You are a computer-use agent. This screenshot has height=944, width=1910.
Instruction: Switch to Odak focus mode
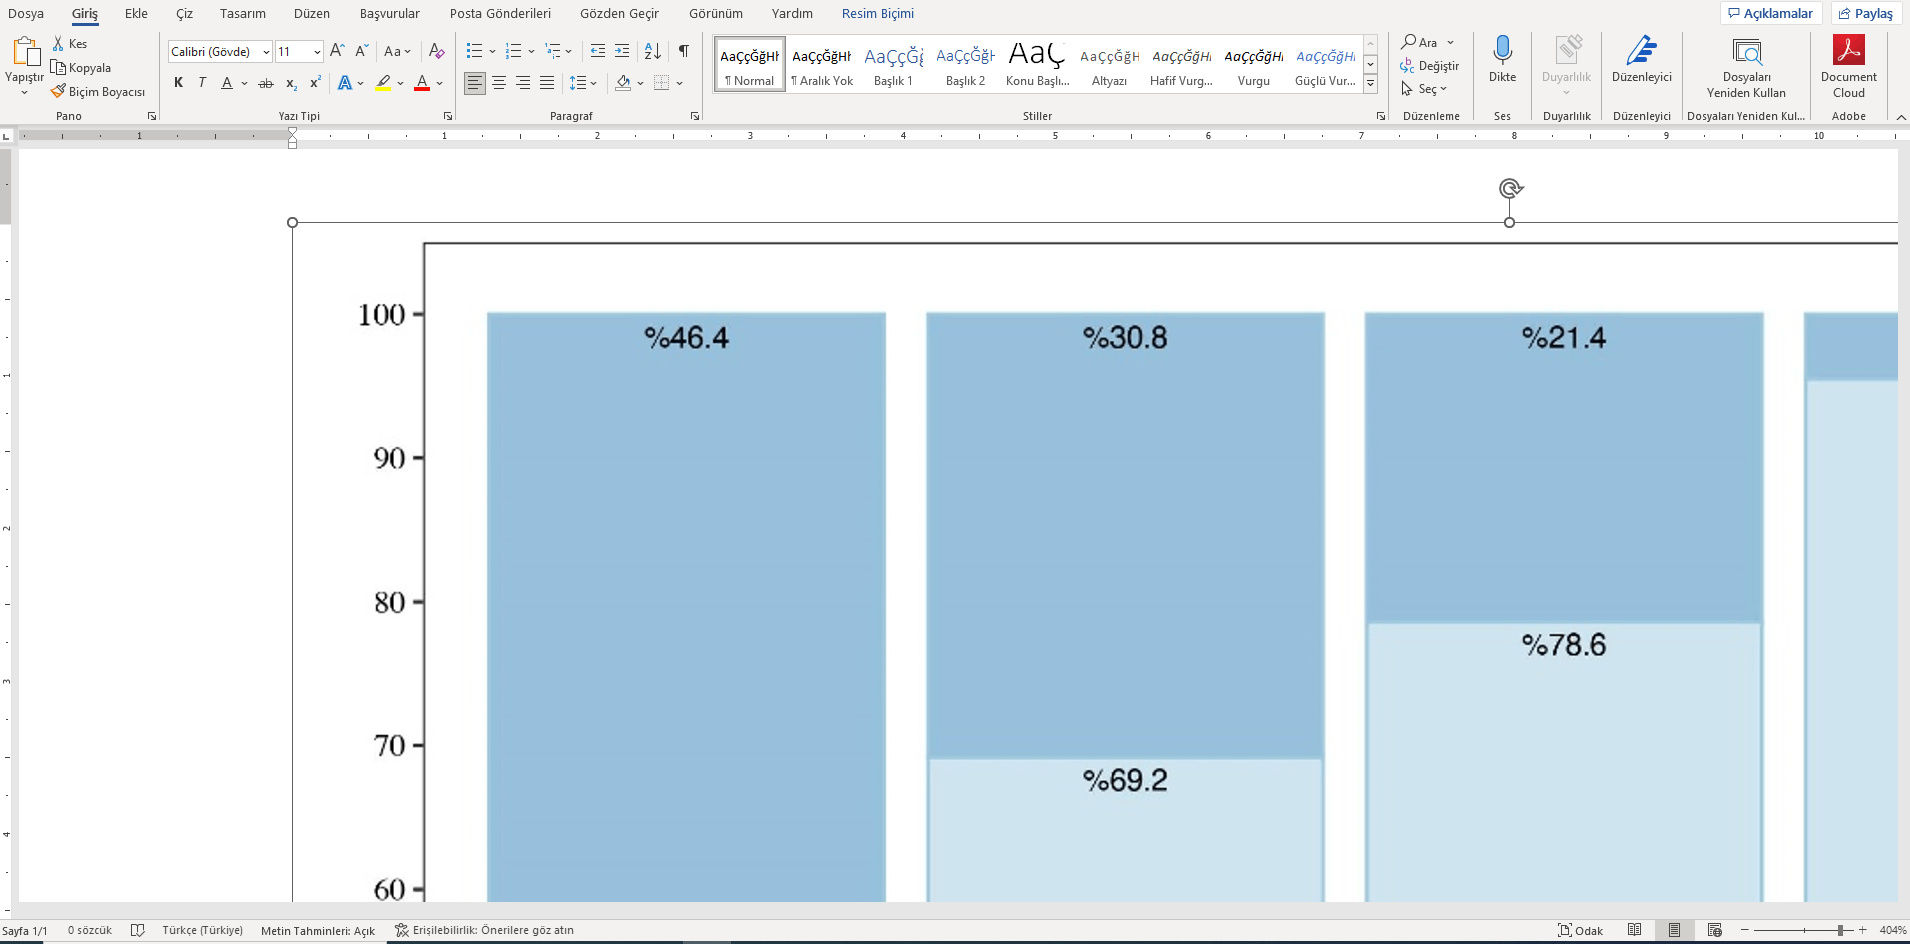coord(1580,930)
